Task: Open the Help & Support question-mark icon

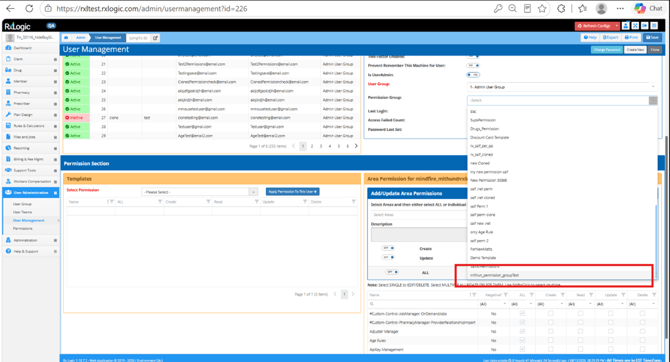Action: click(x=8, y=251)
